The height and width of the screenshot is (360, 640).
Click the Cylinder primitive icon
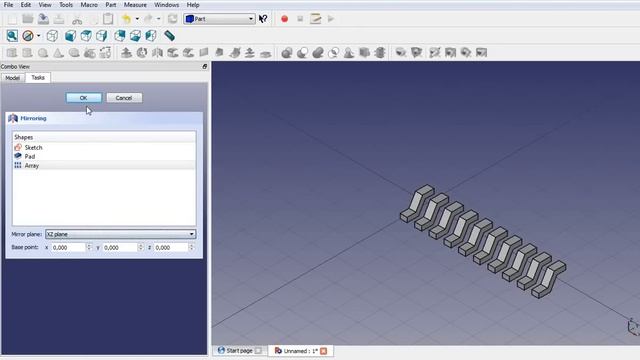pyautogui.click(x=27, y=53)
